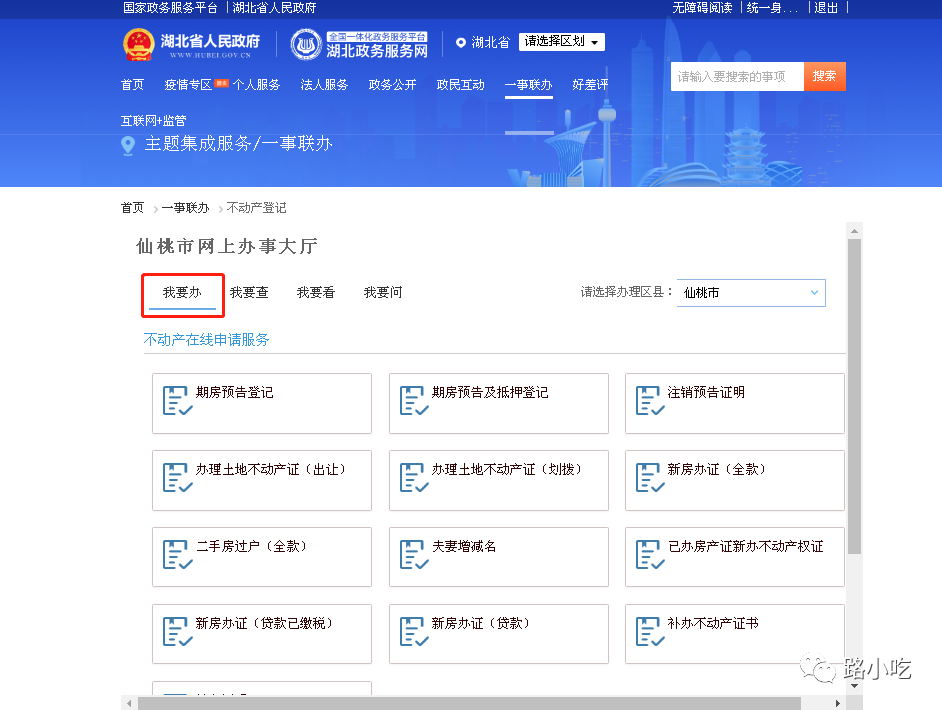Select the 我要办 tab
The image size is (942, 710).
[182, 293]
